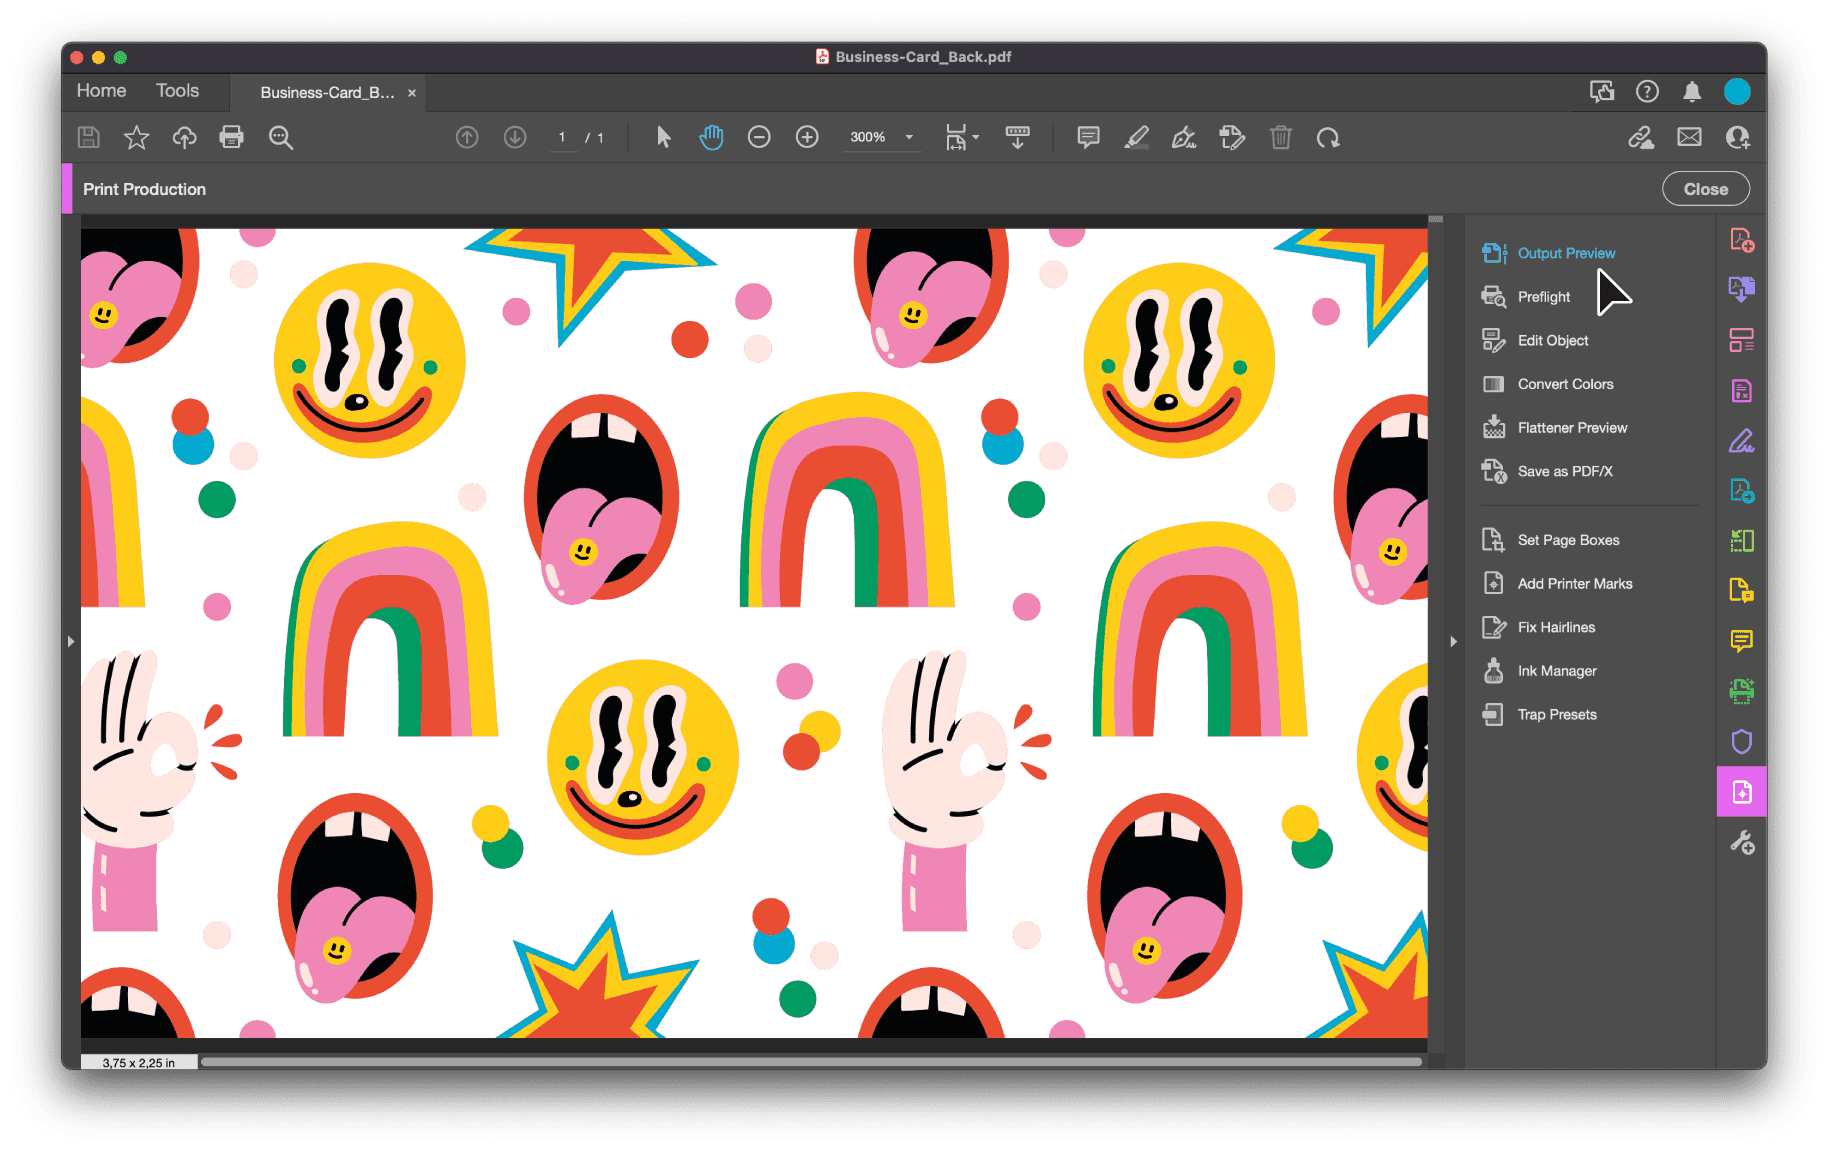The height and width of the screenshot is (1151, 1831).
Task: Close the Business-Card_B... tab
Action: (x=412, y=92)
